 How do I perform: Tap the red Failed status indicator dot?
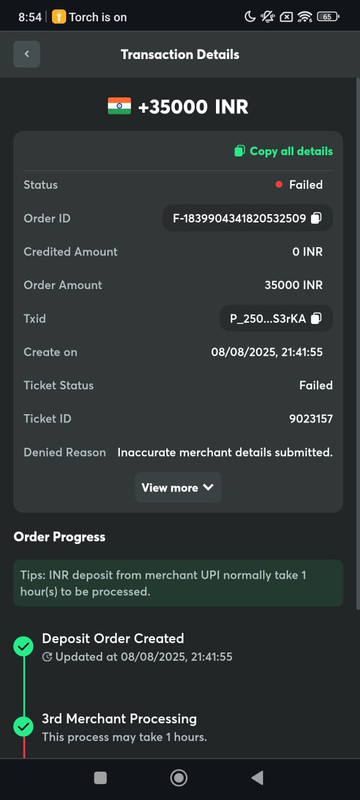pyautogui.click(x=278, y=185)
